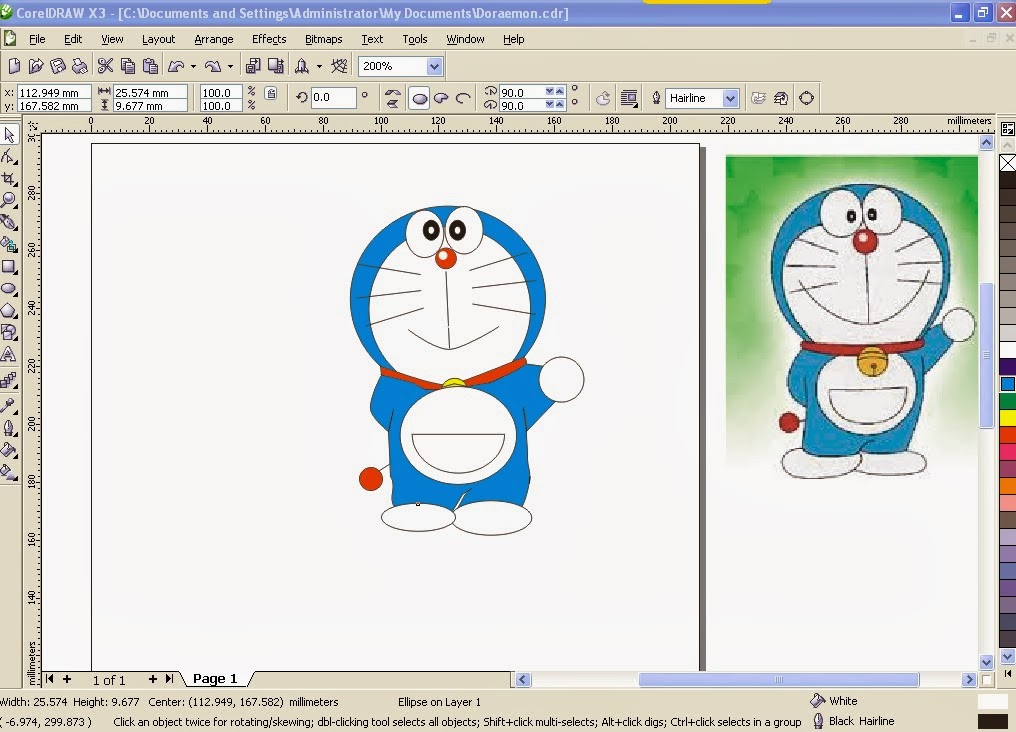Click the Copy icon in the toolbar
Viewport: 1016px width, 732px height.
point(128,65)
